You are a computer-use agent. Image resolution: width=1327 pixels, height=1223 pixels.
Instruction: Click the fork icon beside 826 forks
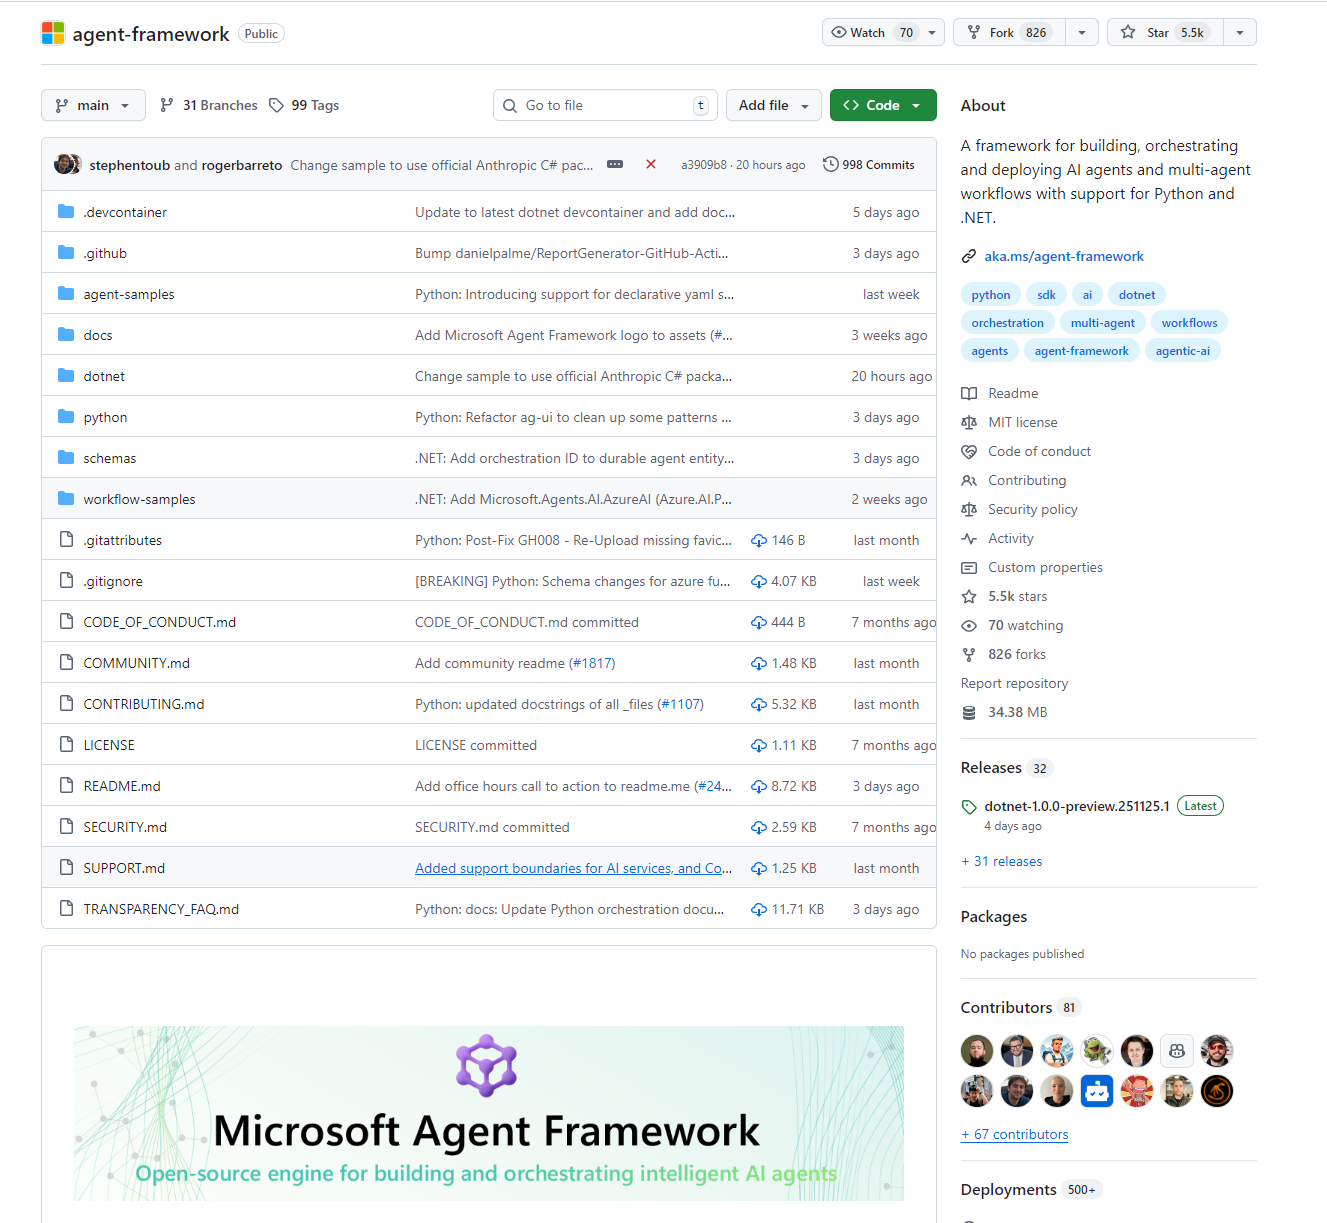coord(969,655)
